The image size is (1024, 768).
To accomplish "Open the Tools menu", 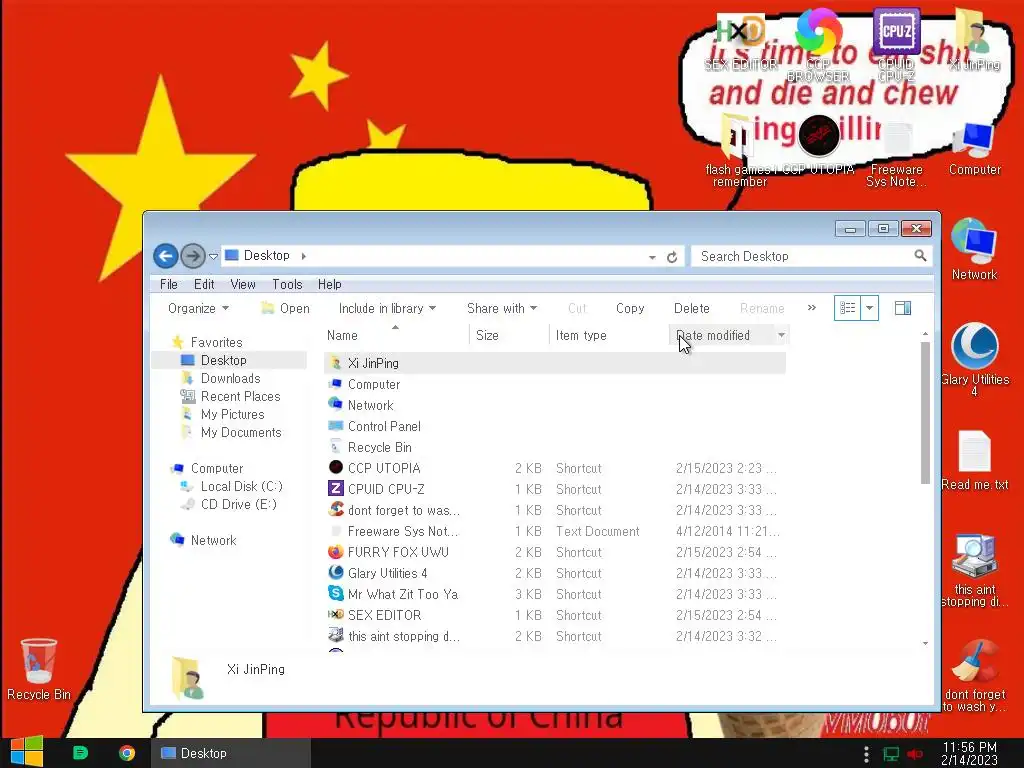I will [287, 284].
